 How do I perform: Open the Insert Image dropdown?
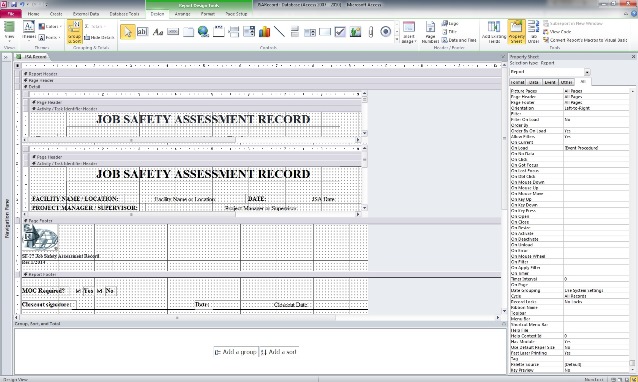pyautogui.click(x=409, y=32)
